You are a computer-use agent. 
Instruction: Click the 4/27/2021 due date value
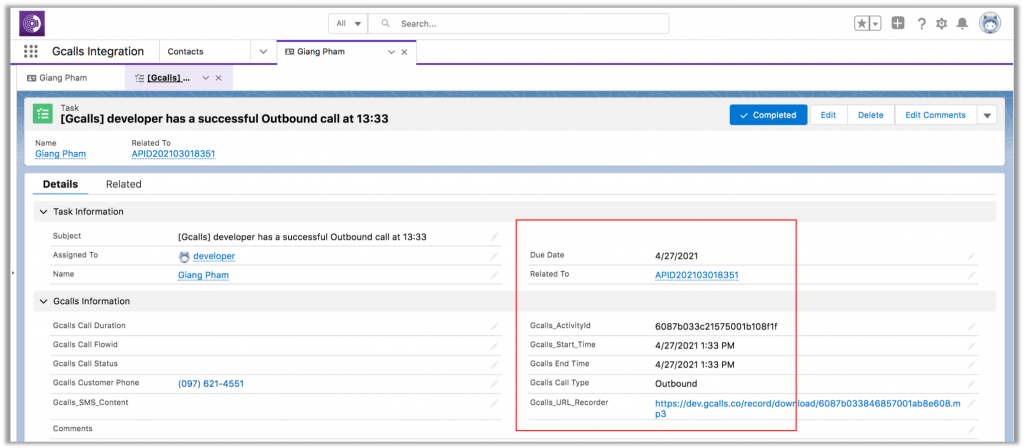coord(677,256)
